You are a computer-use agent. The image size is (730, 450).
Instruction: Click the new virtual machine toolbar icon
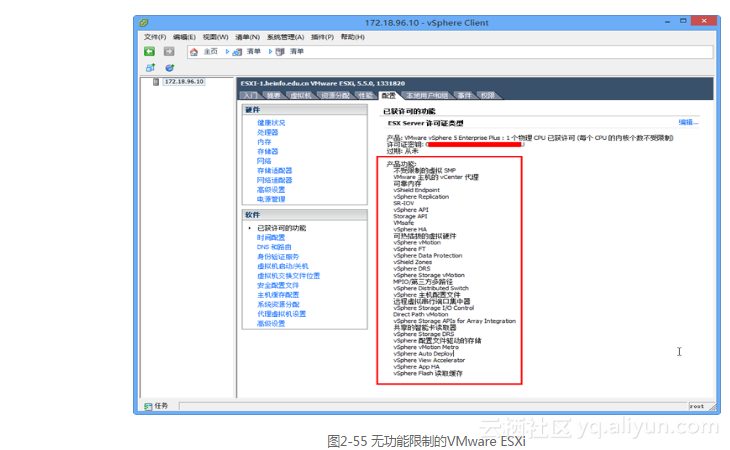[150, 68]
